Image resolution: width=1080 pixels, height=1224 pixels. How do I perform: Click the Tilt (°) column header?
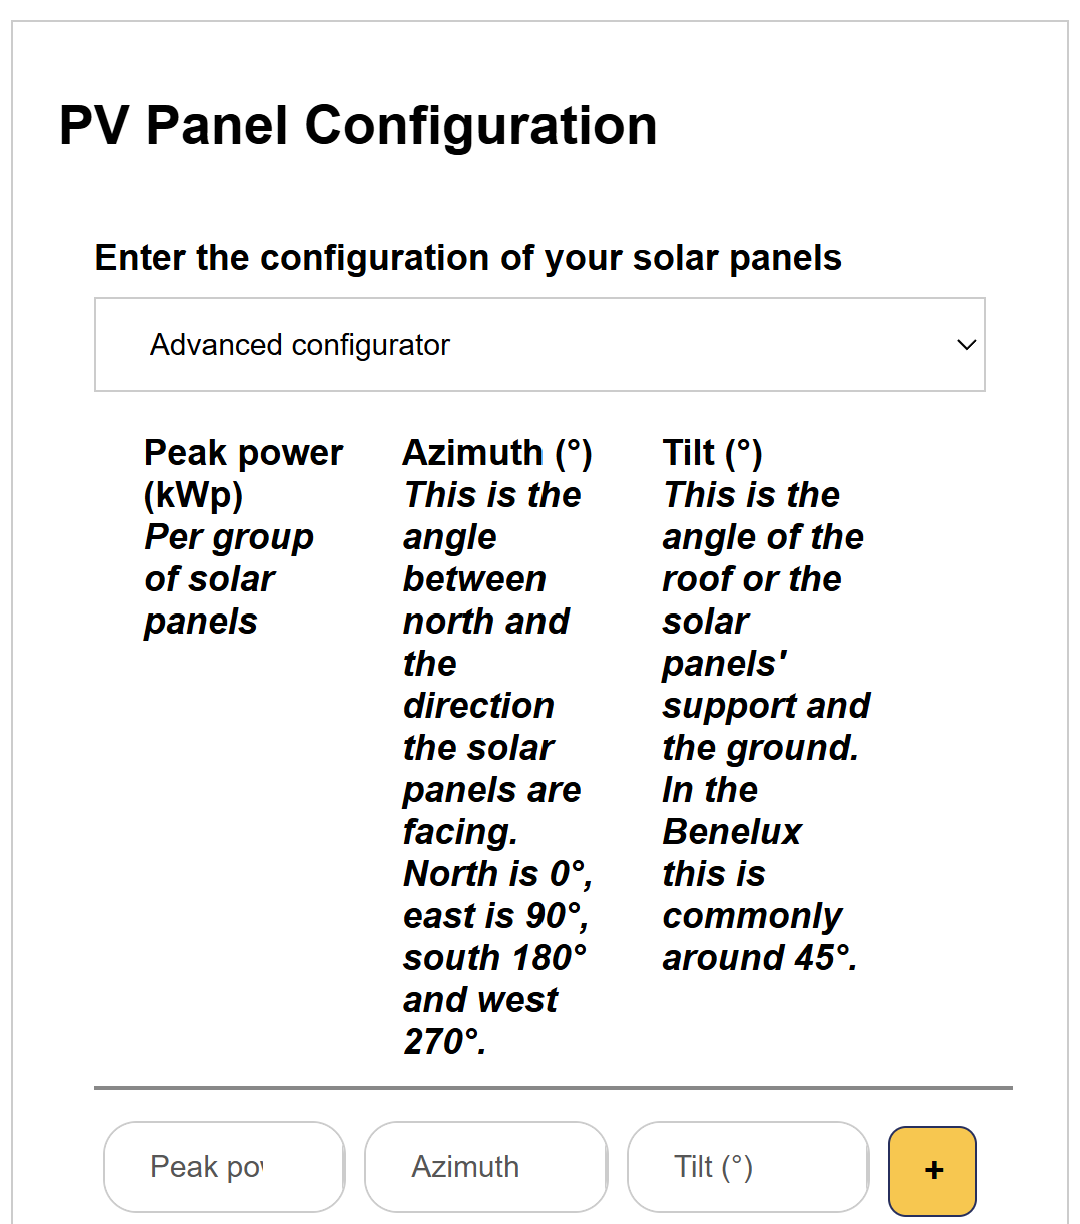[712, 453]
